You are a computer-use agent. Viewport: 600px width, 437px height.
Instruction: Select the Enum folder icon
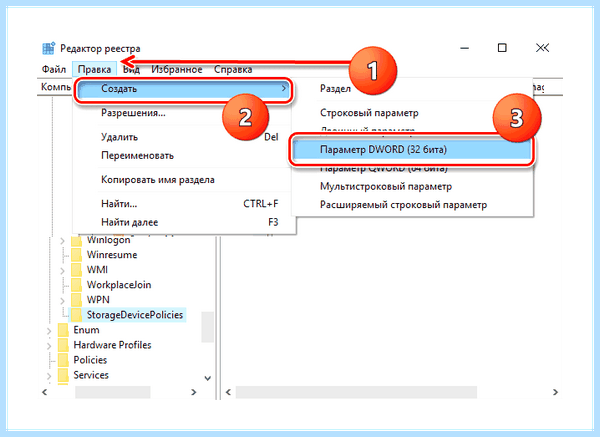[63, 329]
